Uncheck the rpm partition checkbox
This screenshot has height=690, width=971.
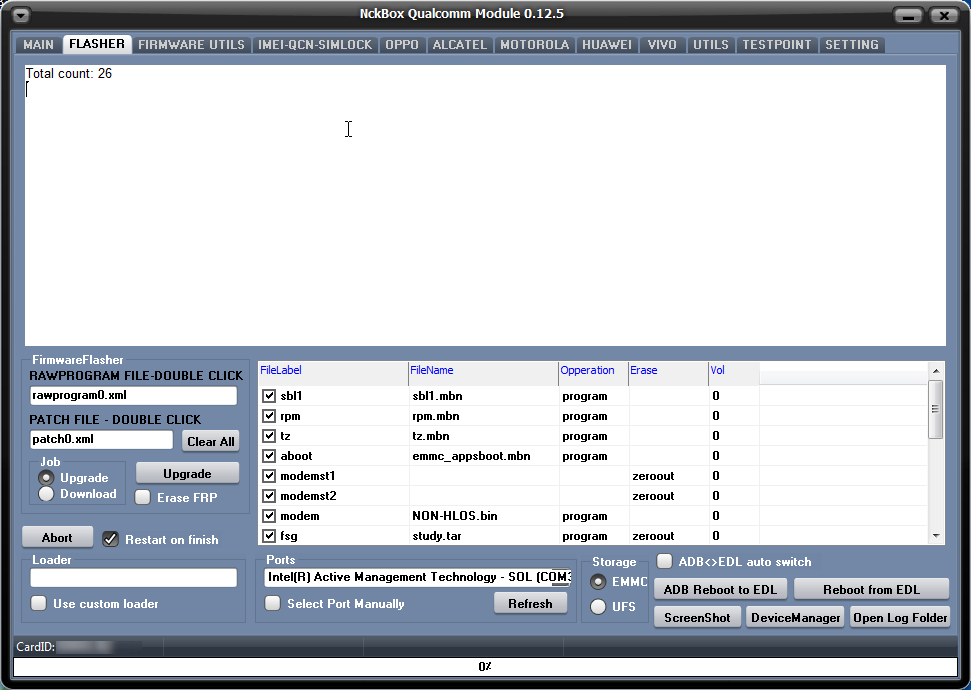(x=269, y=416)
